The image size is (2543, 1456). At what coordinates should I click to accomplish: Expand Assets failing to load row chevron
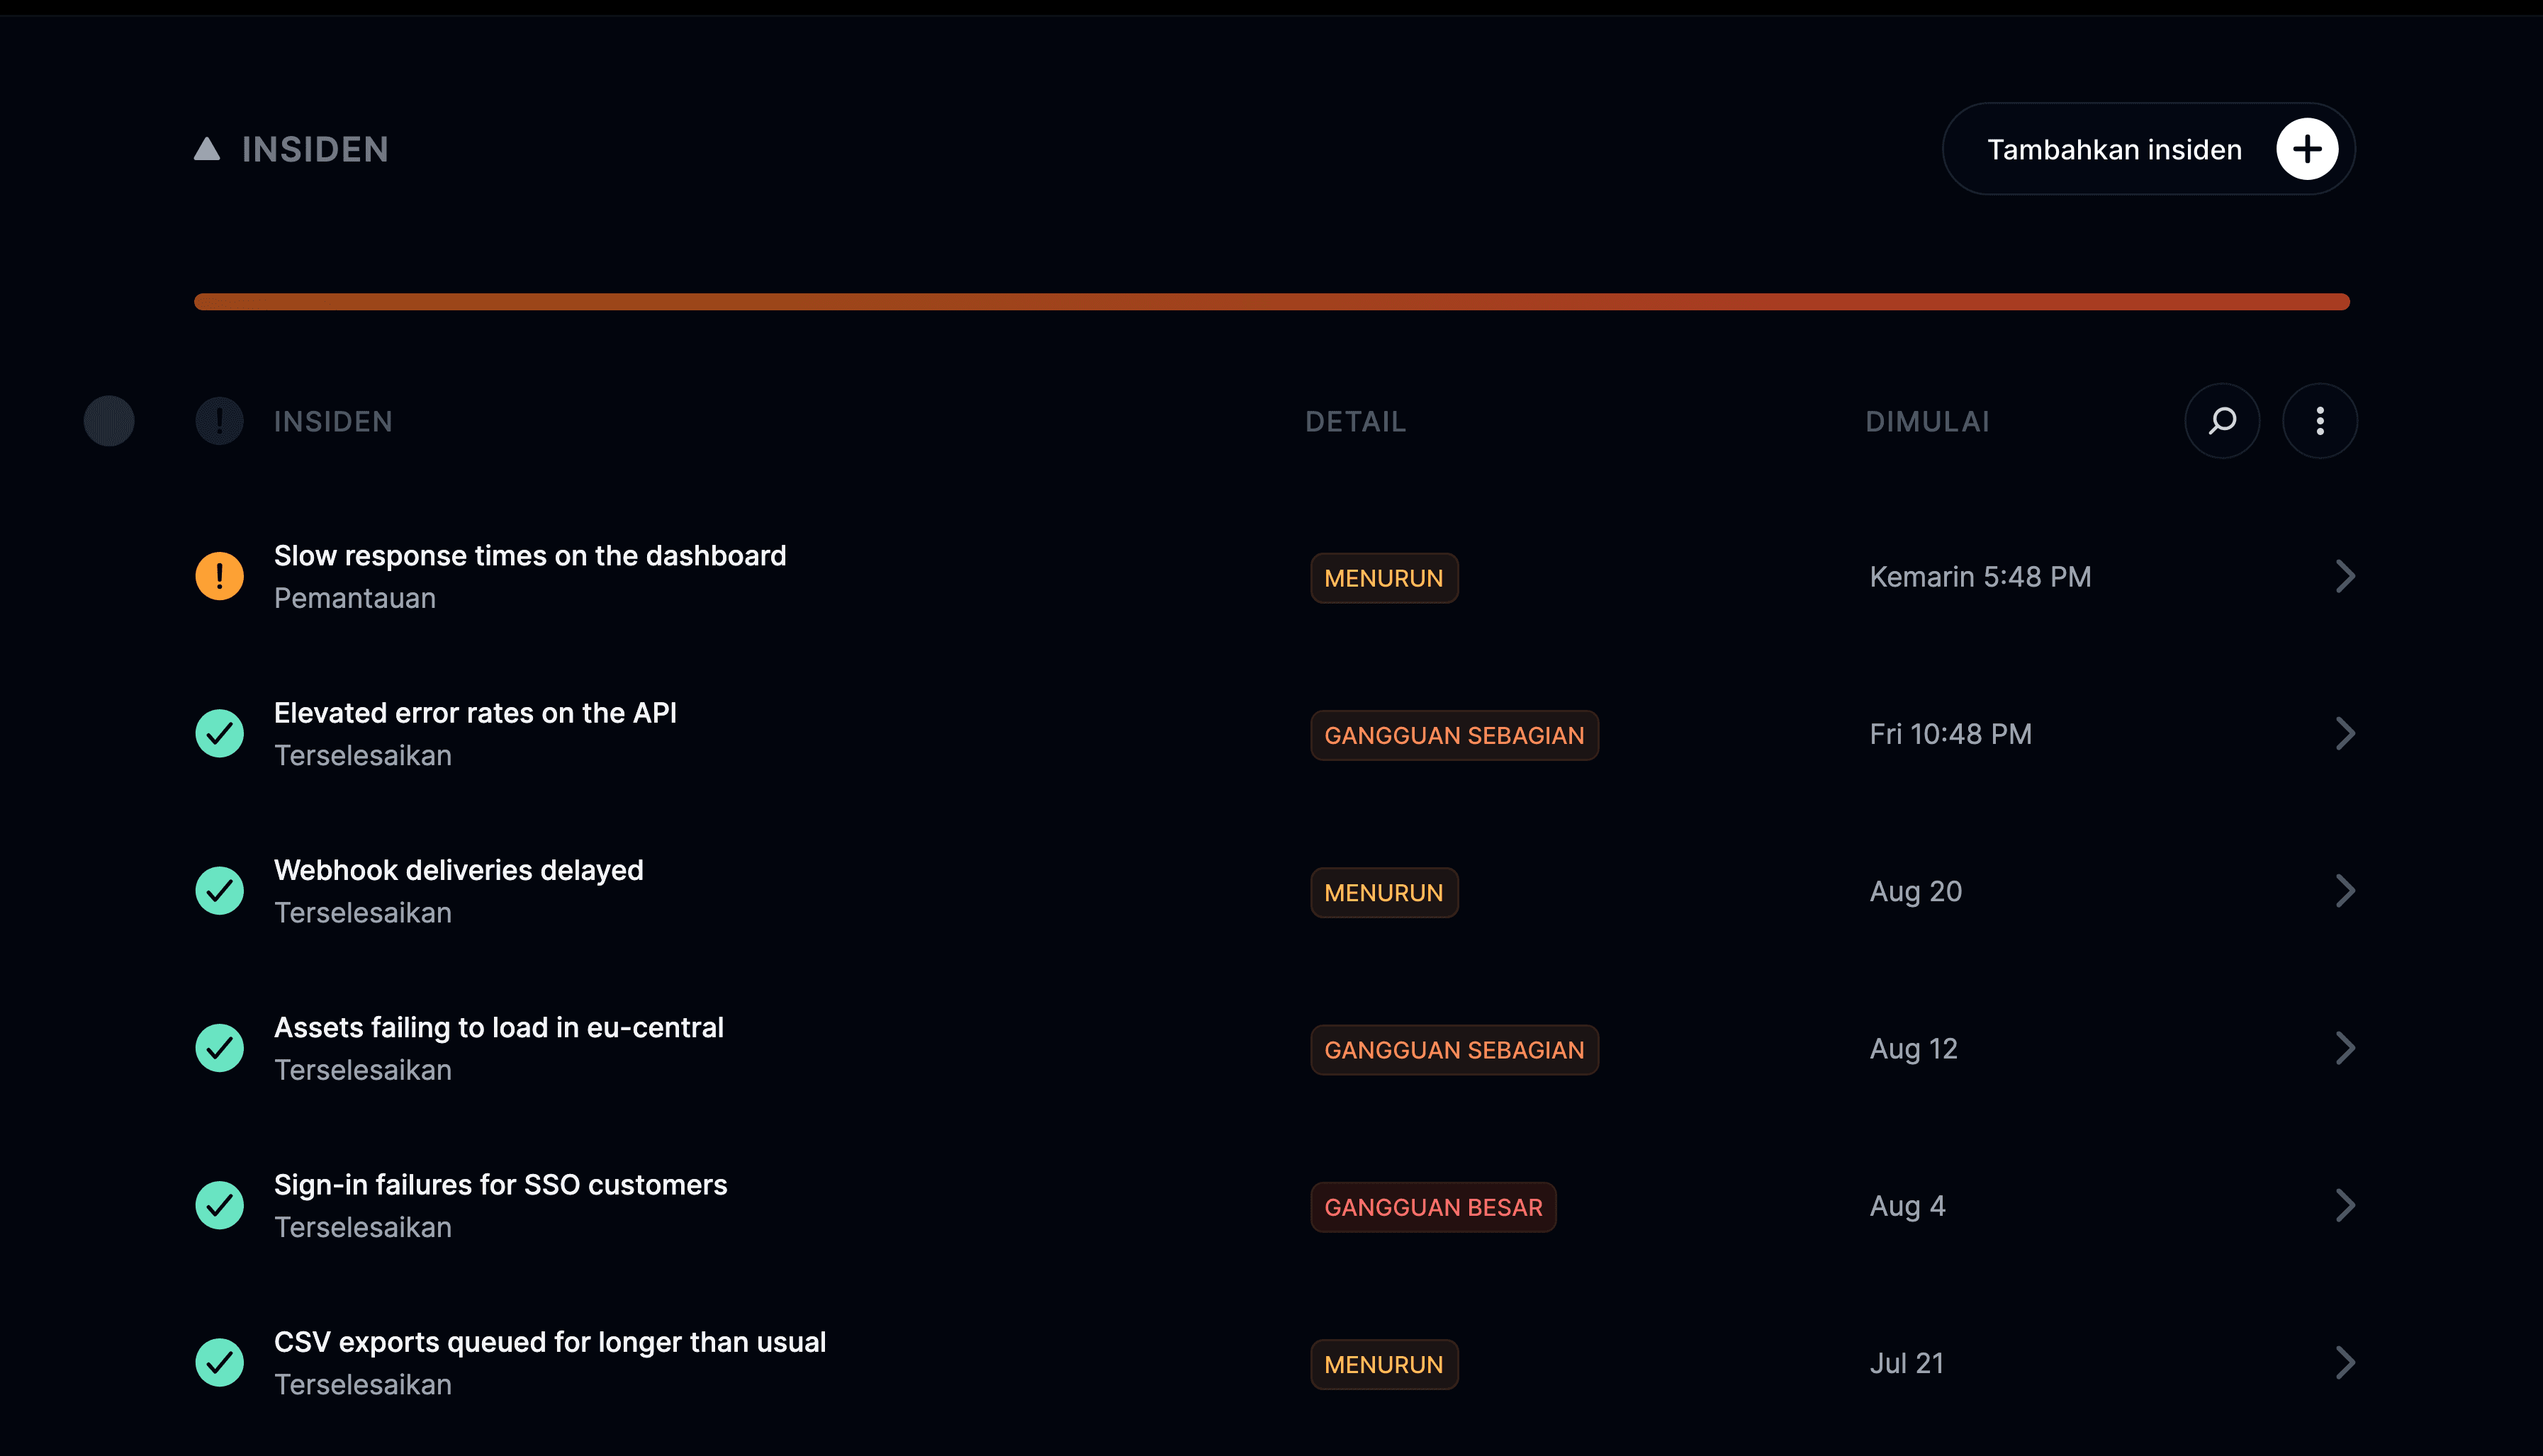point(2344,1048)
